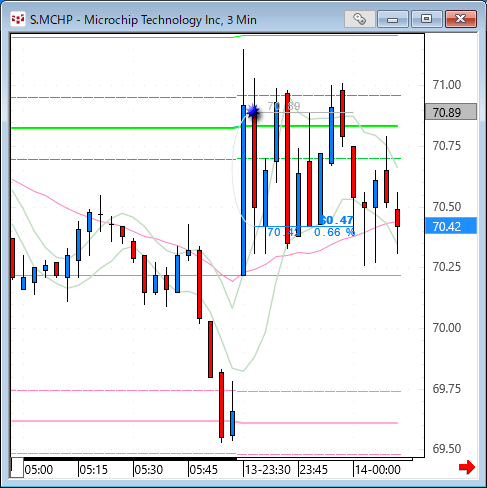Click the 23:45 time axis label

314,470
